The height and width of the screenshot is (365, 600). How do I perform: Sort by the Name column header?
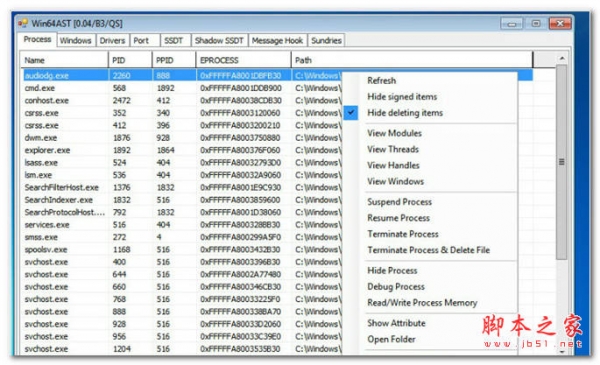pos(64,60)
